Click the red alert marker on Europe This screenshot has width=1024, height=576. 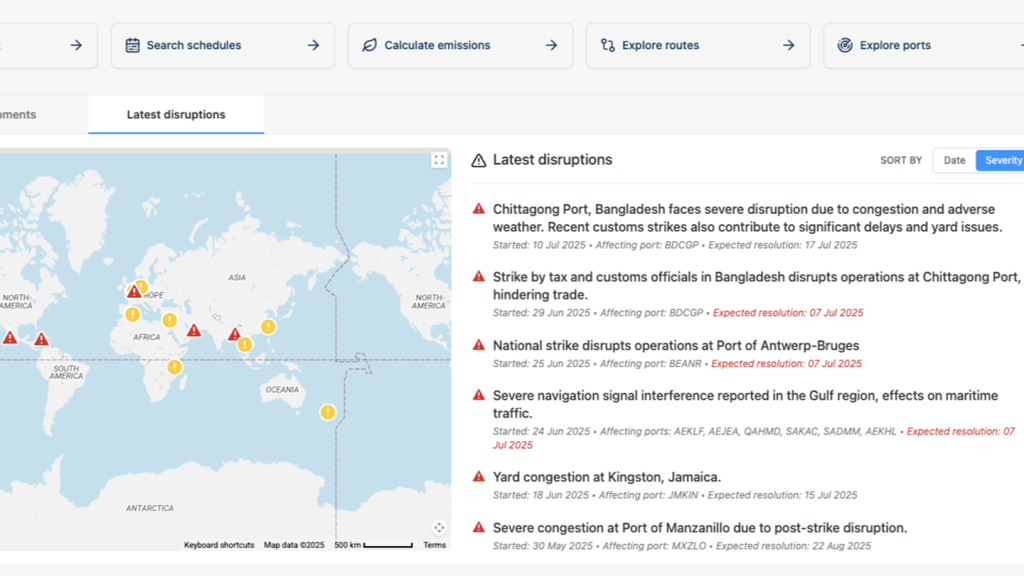point(134,292)
